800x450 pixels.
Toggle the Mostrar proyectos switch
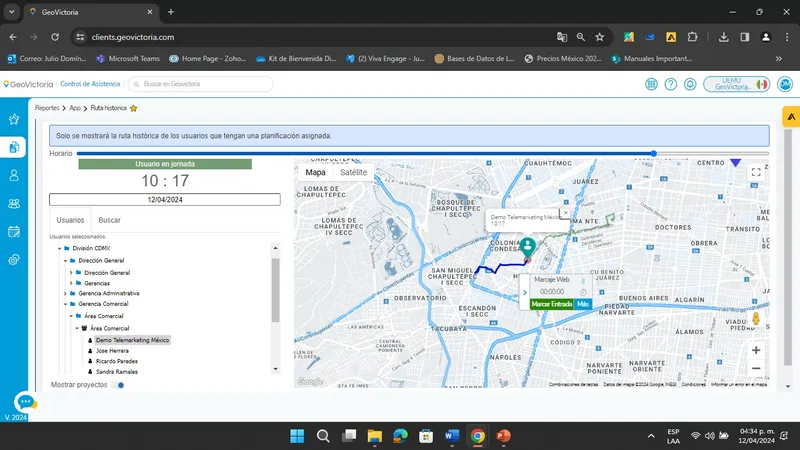point(118,385)
